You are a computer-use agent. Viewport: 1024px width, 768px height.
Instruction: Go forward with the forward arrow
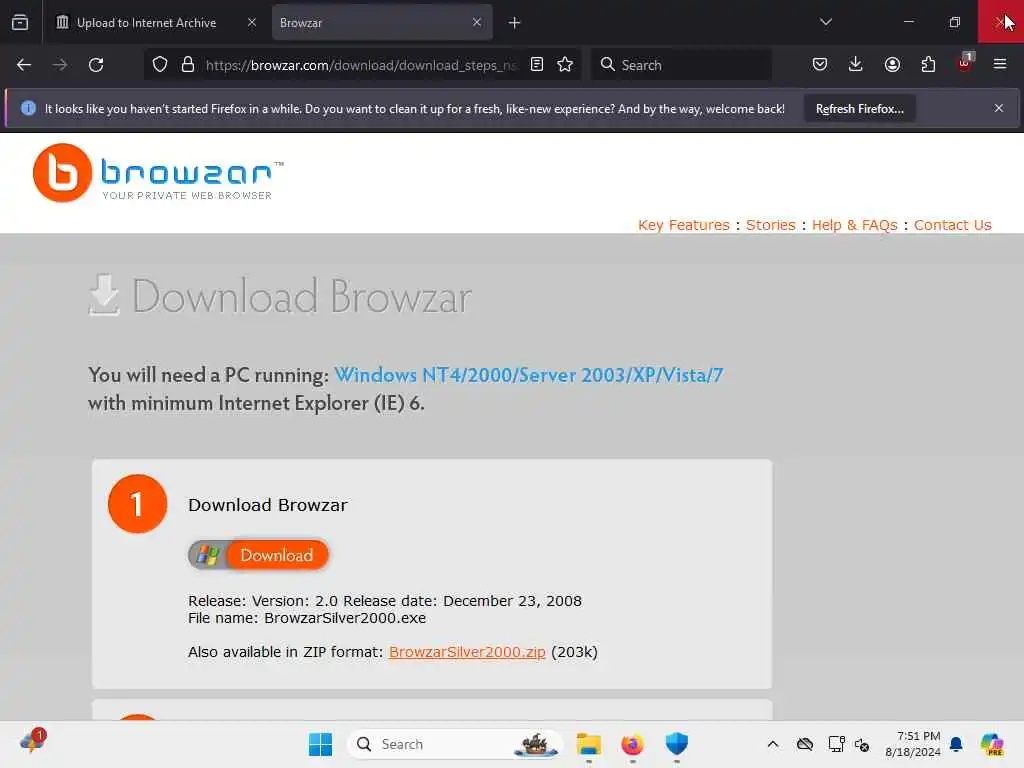pyautogui.click(x=60, y=65)
